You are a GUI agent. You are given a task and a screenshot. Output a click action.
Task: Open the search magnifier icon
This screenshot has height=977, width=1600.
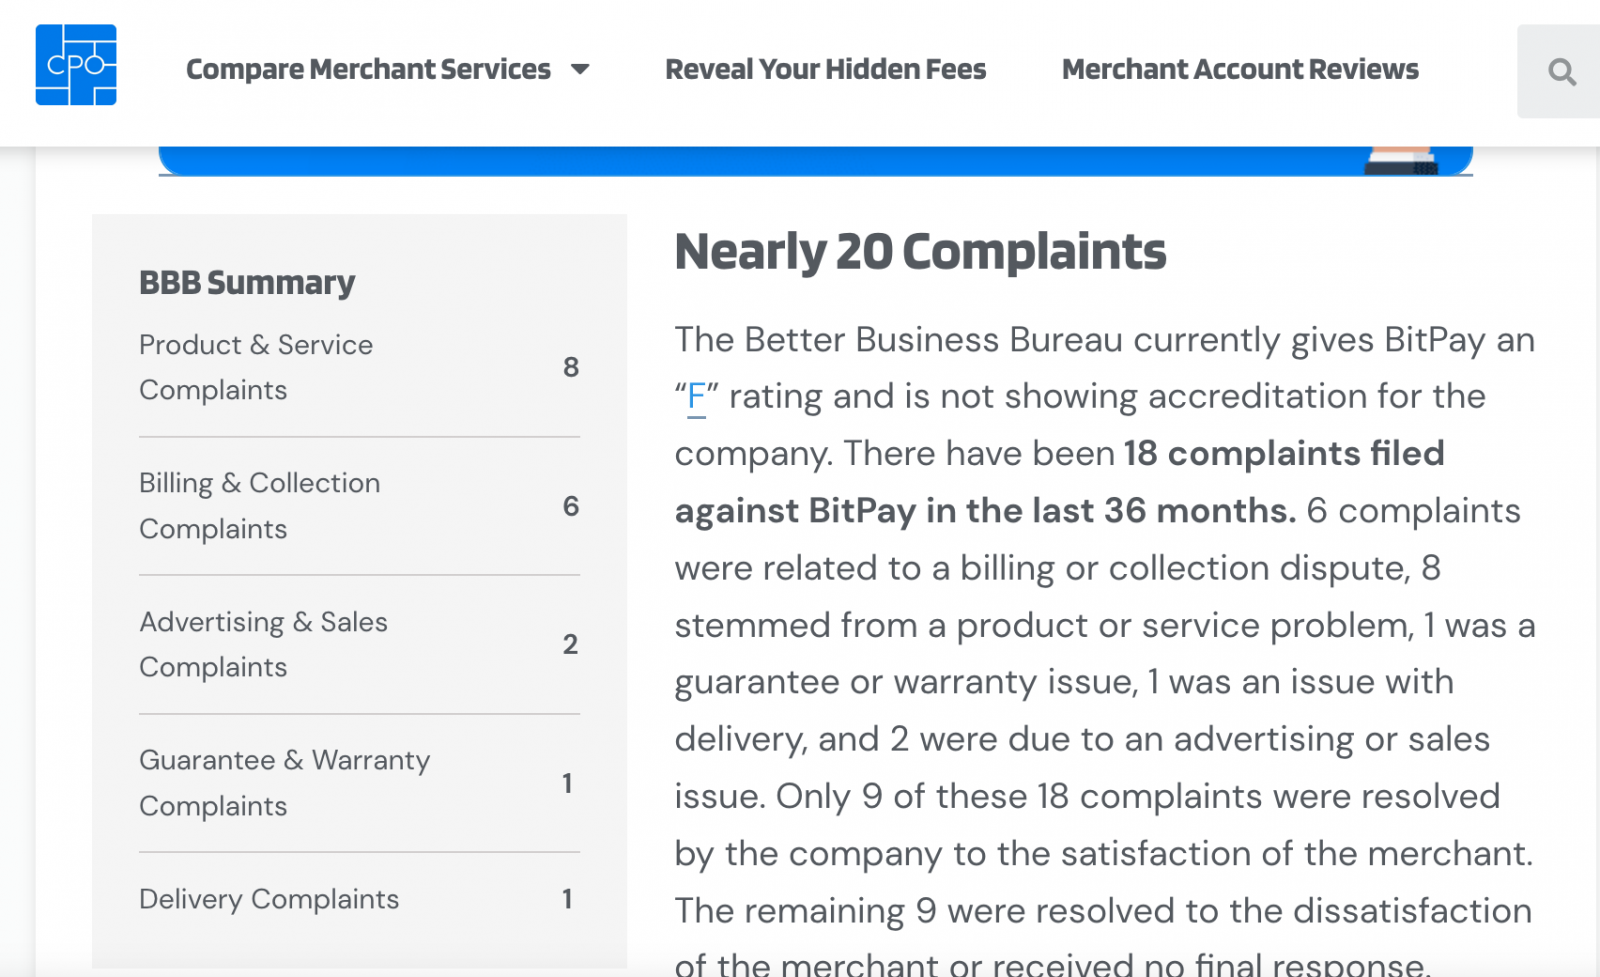pos(1561,72)
